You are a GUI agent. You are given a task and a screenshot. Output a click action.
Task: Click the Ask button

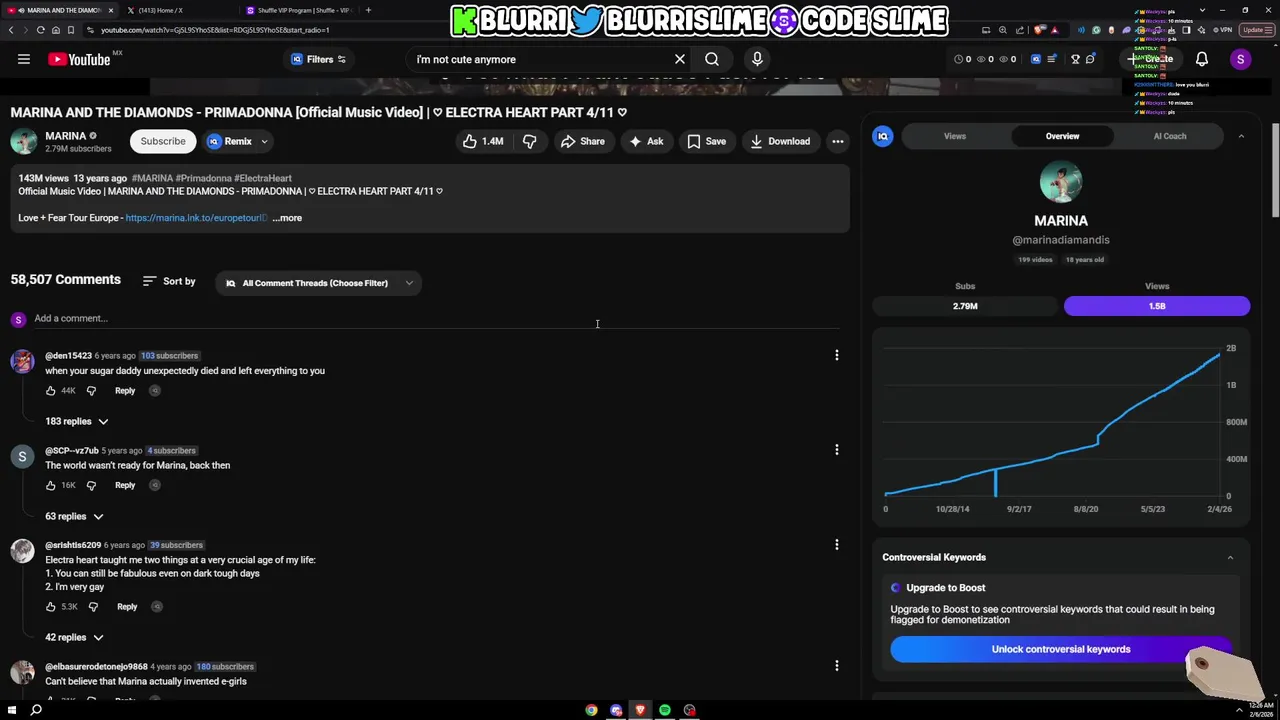[x=646, y=141]
